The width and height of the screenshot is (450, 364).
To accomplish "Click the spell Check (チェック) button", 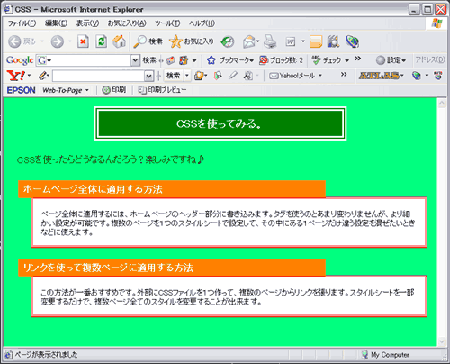I will 326,60.
